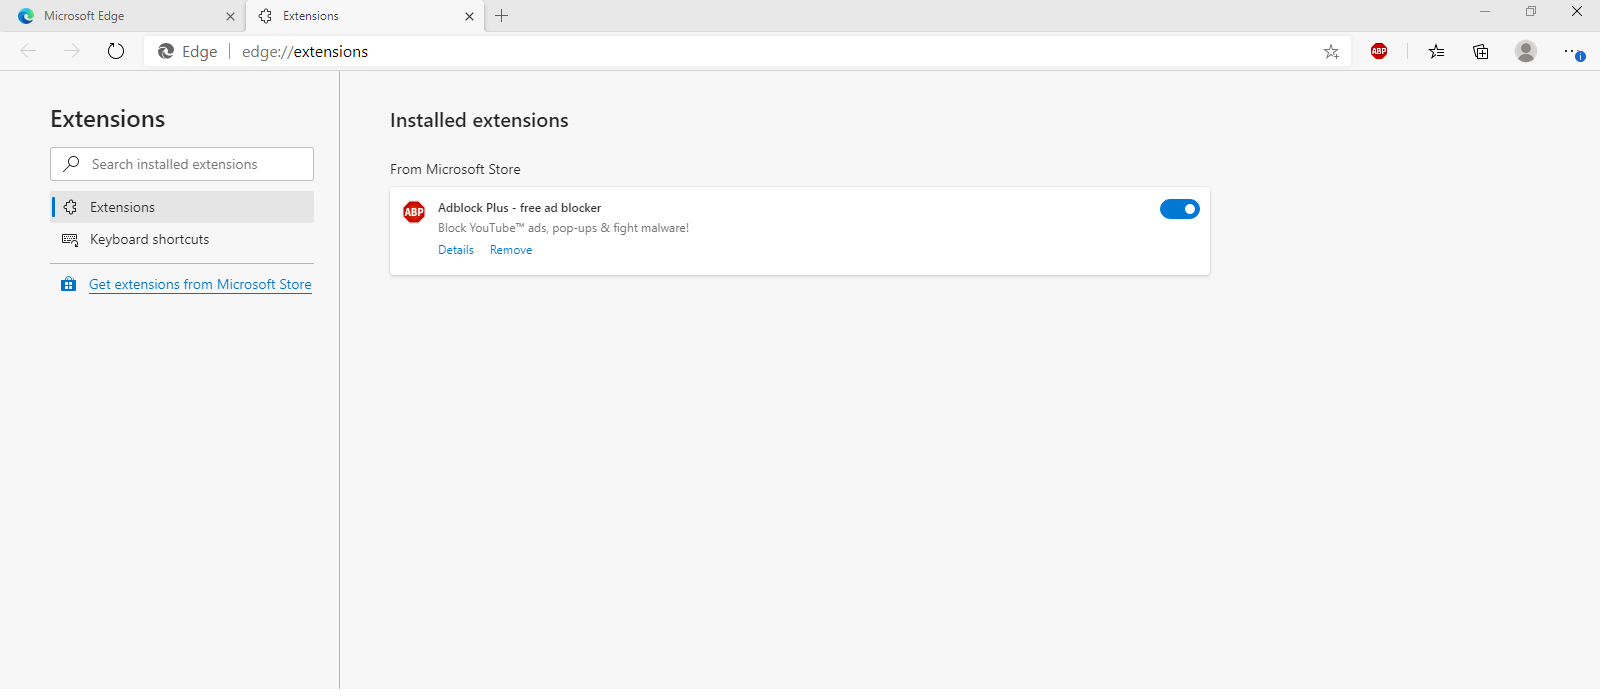Open Keyboard shortcuts in sidebar
The height and width of the screenshot is (696, 1604).
(150, 239)
